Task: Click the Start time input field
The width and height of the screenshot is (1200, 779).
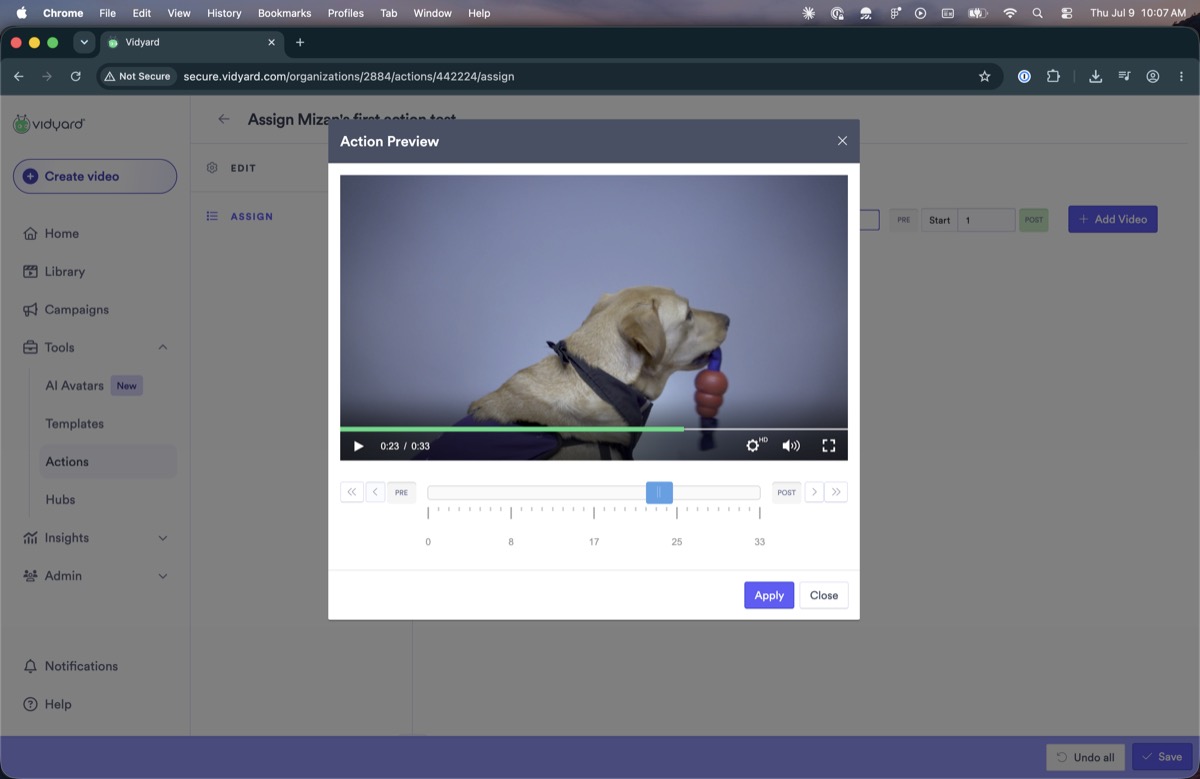Action: (986, 220)
